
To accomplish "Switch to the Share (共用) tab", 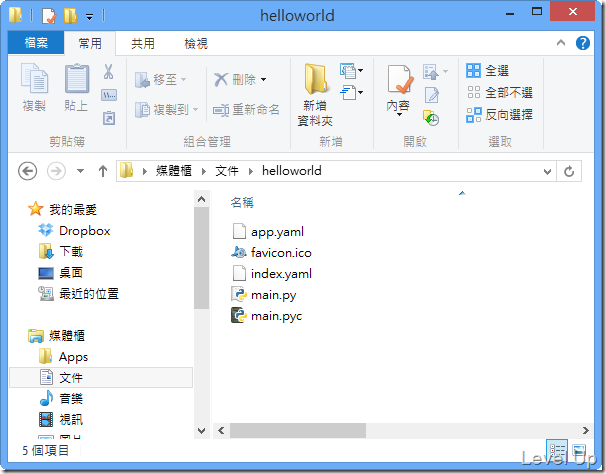I will pyautogui.click(x=143, y=43).
